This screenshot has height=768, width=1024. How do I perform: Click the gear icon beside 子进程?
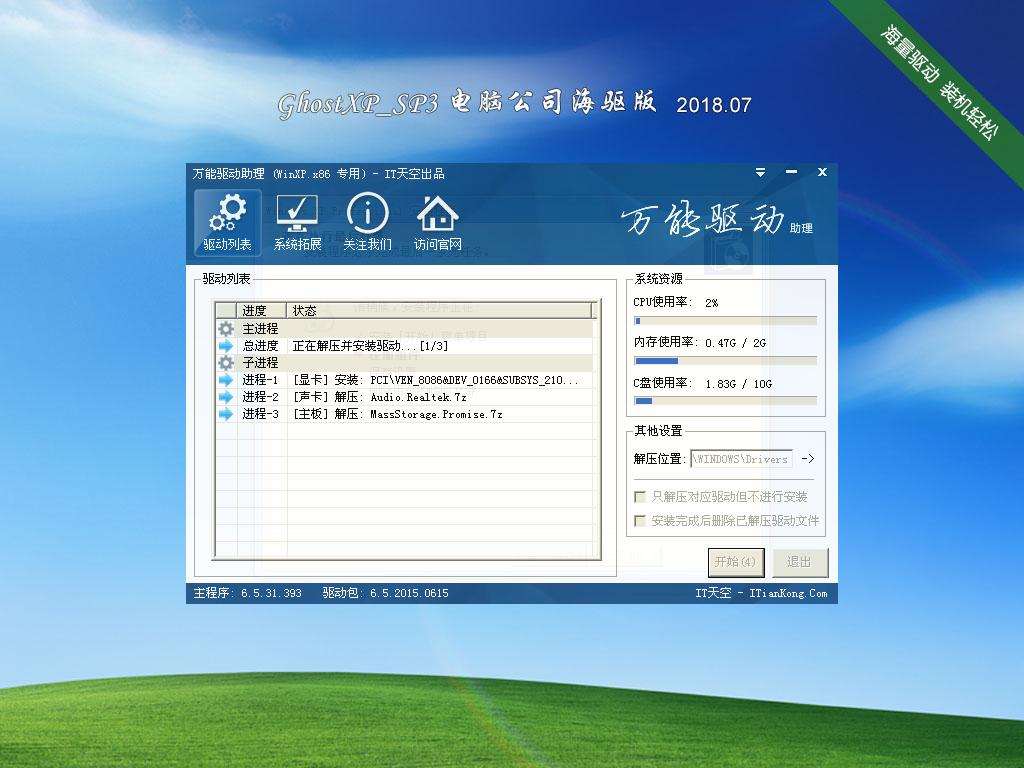(227, 362)
